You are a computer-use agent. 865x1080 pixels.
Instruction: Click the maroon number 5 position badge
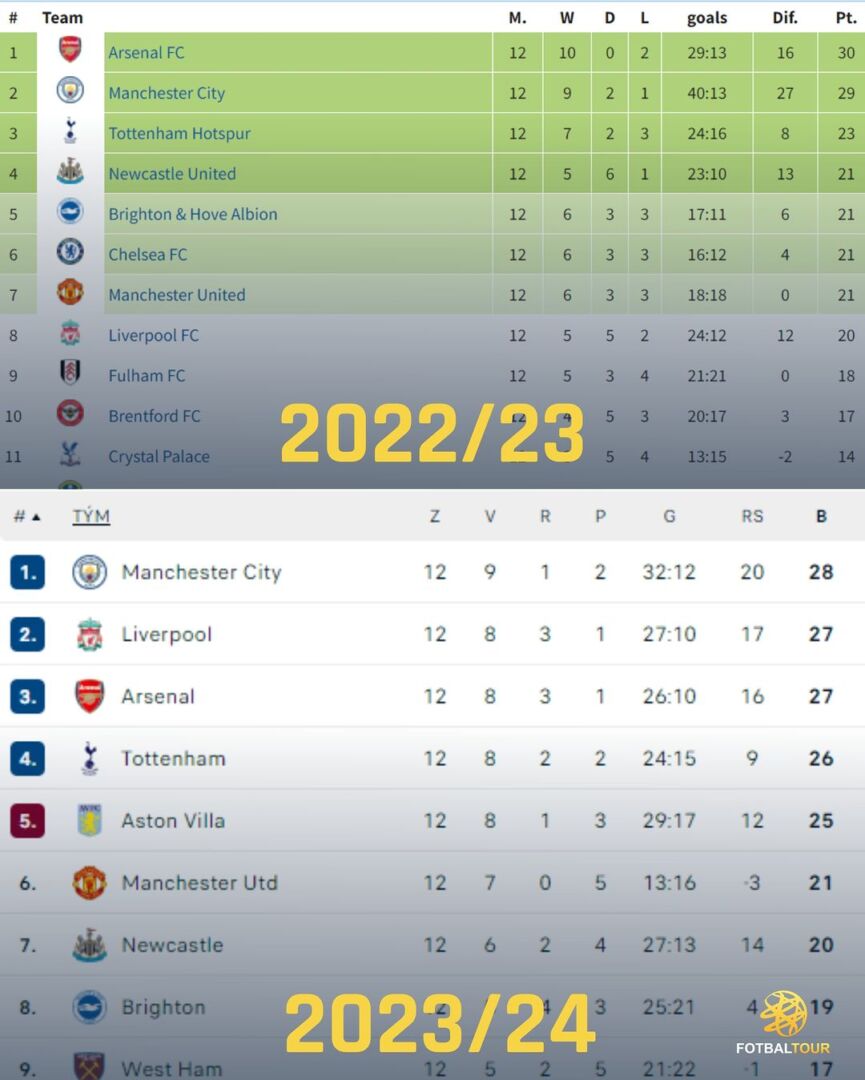pyautogui.click(x=27, y=821)
